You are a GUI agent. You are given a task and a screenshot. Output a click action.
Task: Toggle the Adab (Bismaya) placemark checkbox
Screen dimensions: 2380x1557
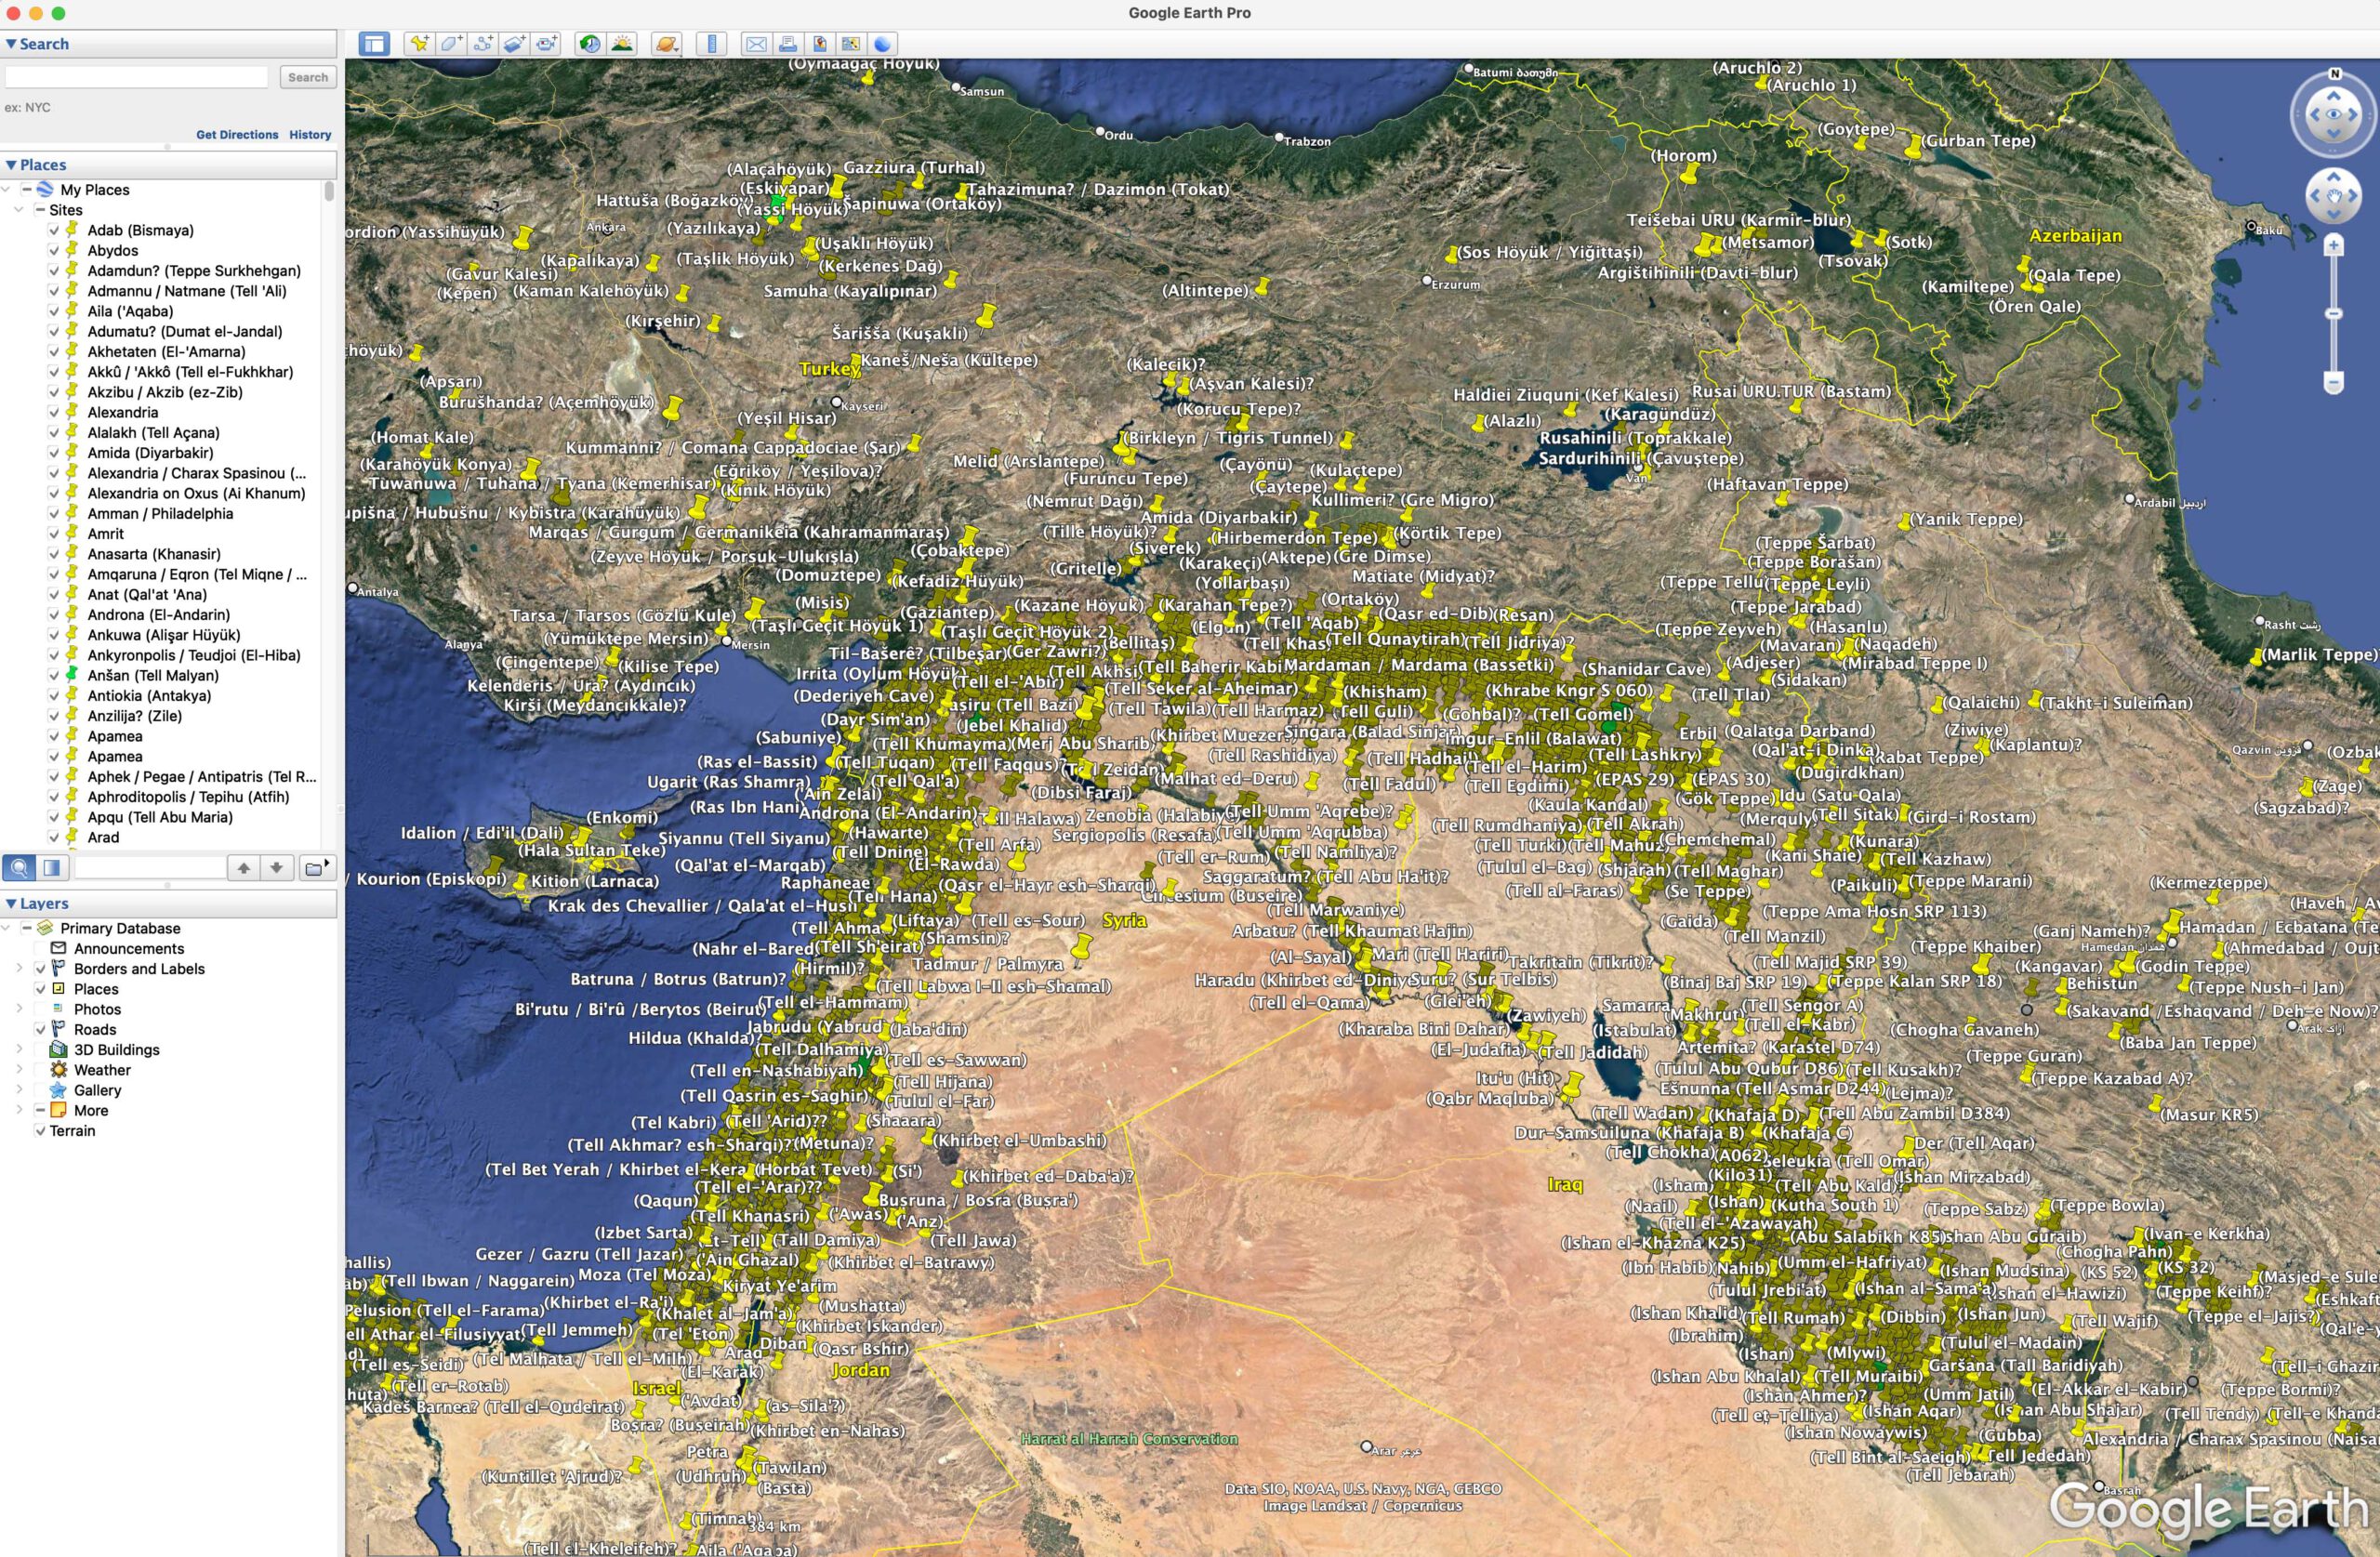pyautogui.click(x=55, y=230)
